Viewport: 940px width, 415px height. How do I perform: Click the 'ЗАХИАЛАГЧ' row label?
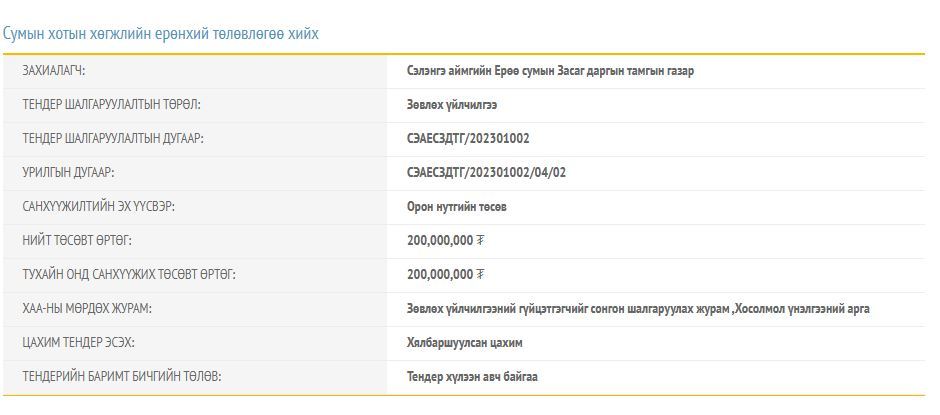click(x=54, y=71)
